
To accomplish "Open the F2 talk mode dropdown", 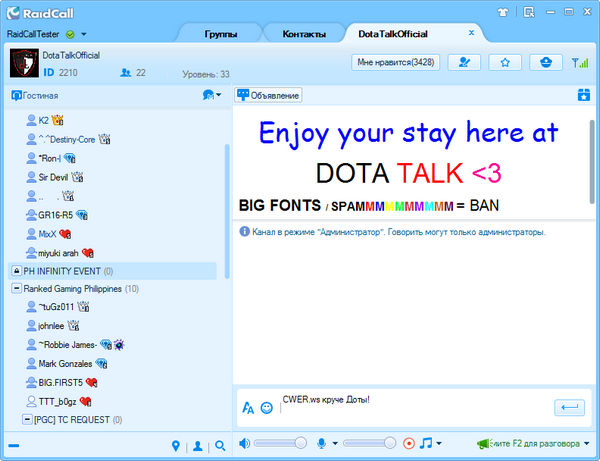I will [x=587, y=444].
